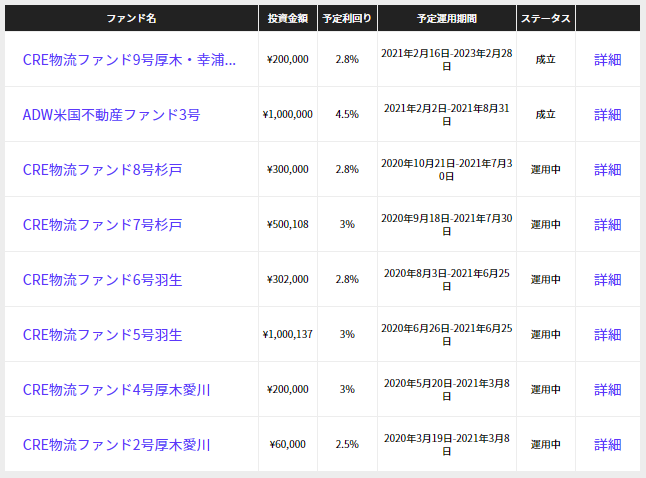Click the 予定利回り column header
646x478 pixels.
point(347,18)
